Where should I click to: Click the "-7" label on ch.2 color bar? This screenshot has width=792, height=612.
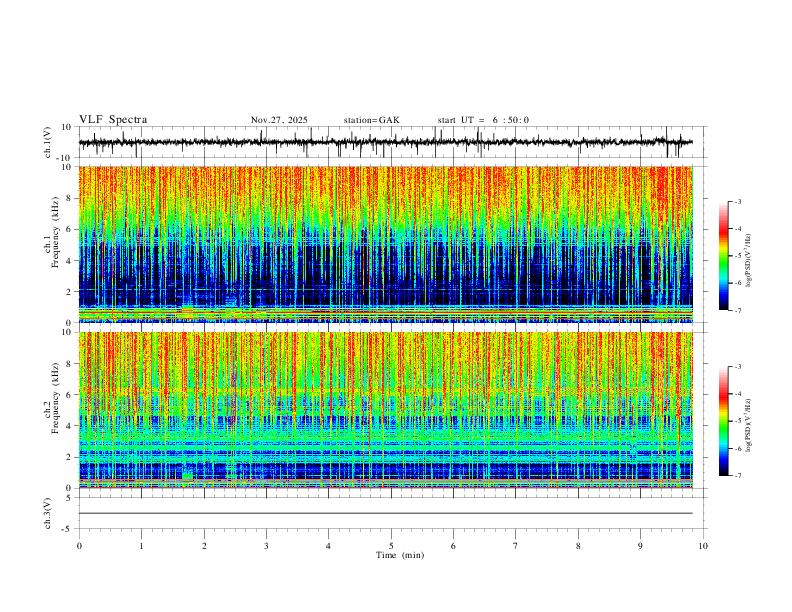737,476
